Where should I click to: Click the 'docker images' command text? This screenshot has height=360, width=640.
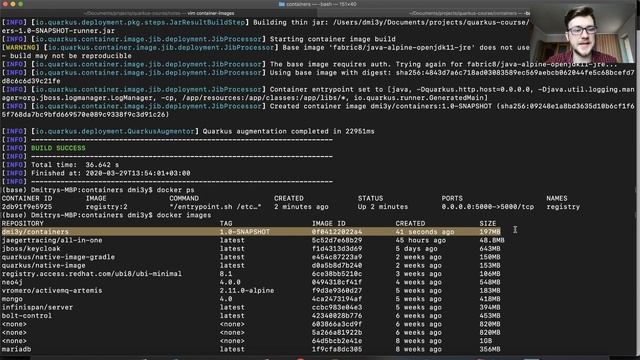coord(184,215)
